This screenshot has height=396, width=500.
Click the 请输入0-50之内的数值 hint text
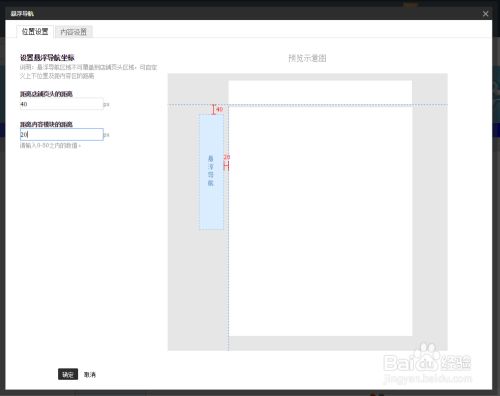(50, 146)
